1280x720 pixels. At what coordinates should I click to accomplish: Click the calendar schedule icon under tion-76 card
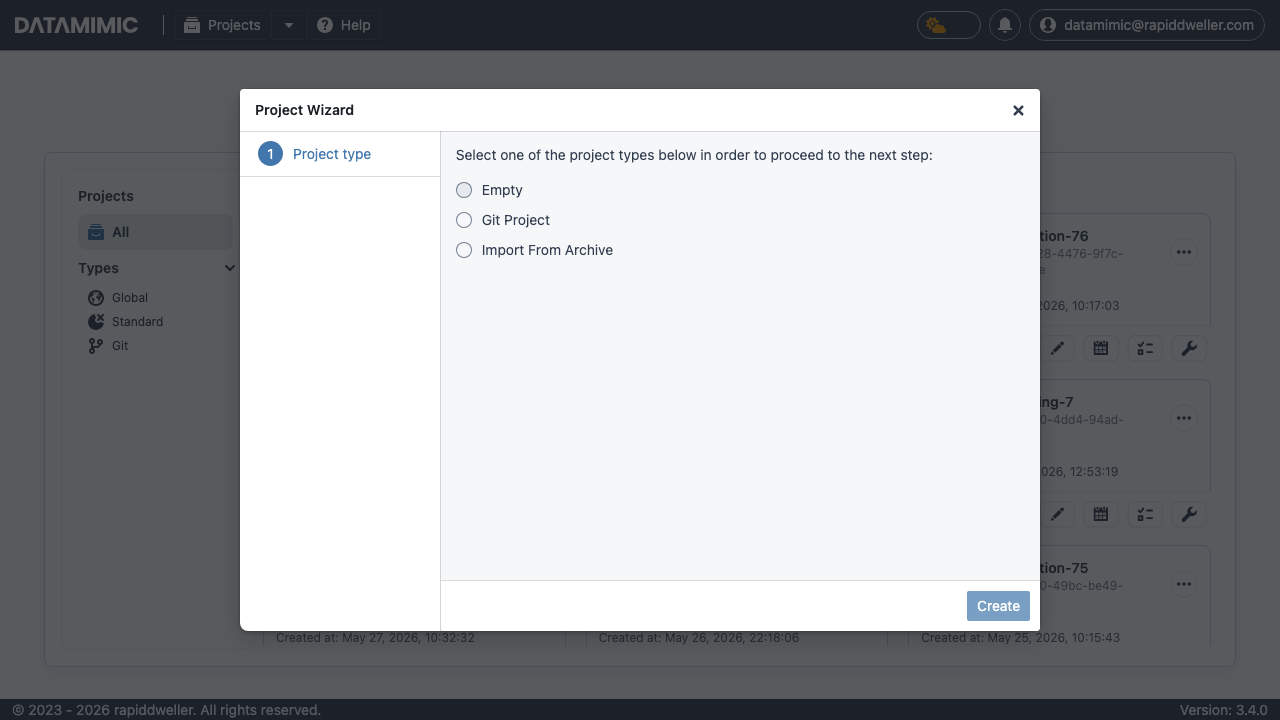click(1101, 348)
